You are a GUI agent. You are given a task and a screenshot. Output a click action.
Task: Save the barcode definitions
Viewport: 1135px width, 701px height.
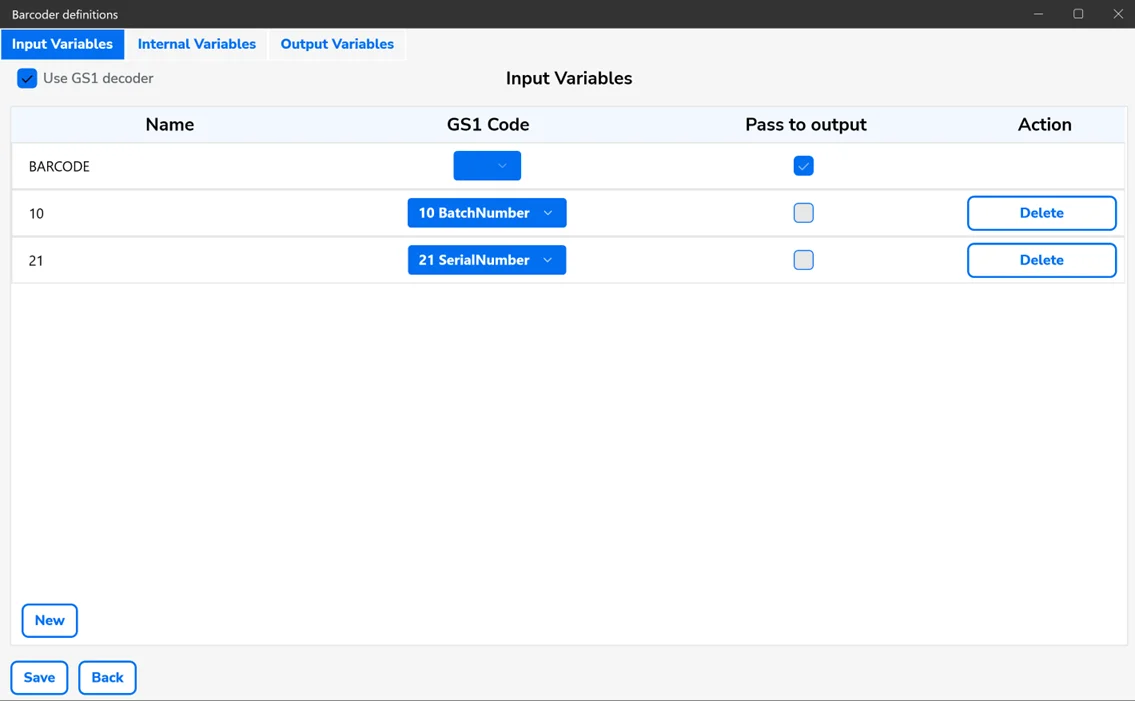[x=39, y=677]
